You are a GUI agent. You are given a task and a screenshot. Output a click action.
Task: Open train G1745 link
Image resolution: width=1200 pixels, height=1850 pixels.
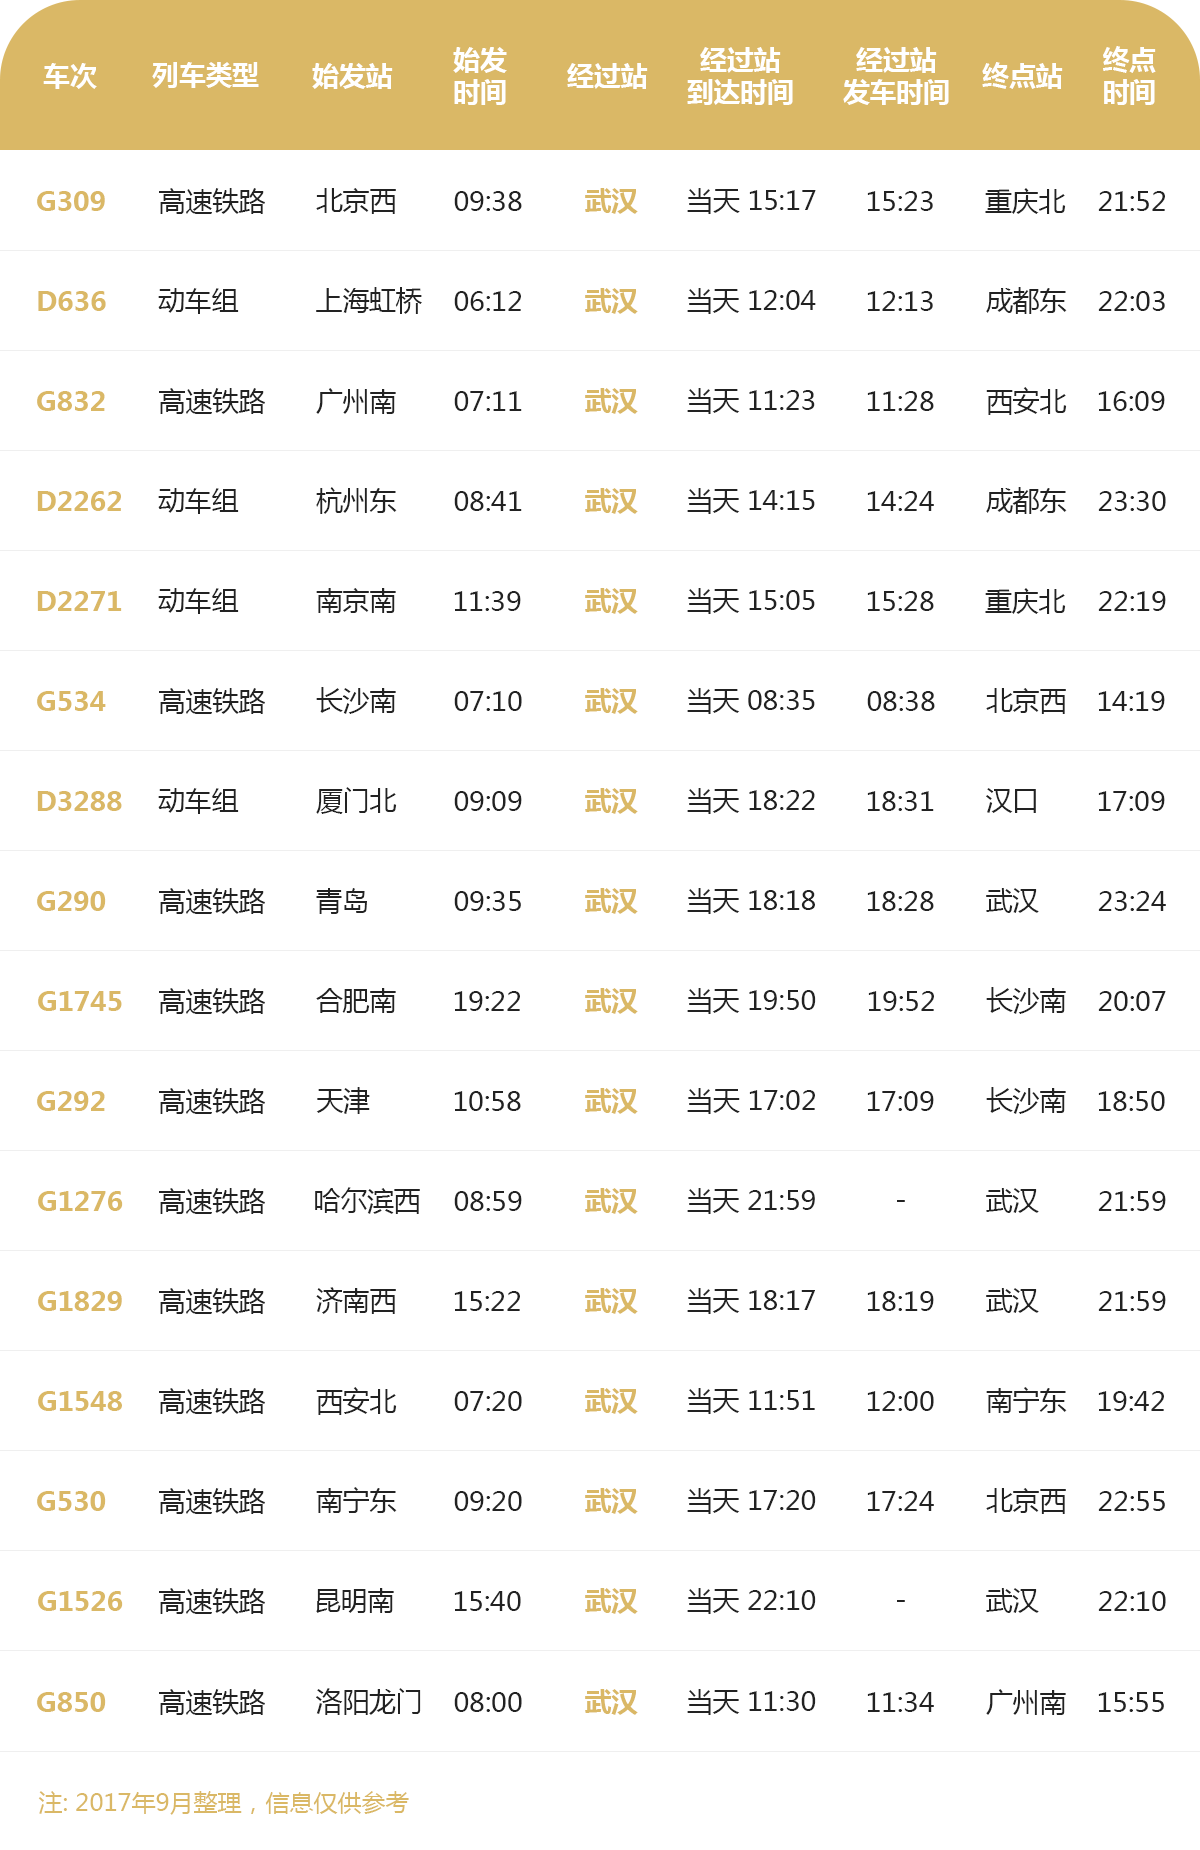pyautogui.click(x=79, y=1001)
